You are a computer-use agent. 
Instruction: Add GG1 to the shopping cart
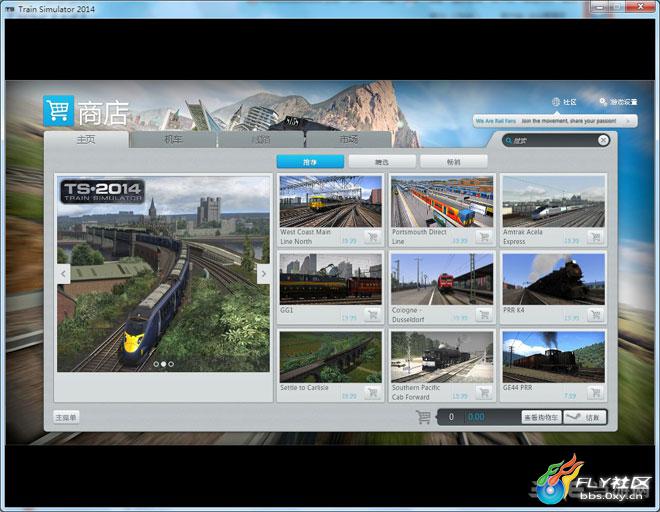click(373, 315)
